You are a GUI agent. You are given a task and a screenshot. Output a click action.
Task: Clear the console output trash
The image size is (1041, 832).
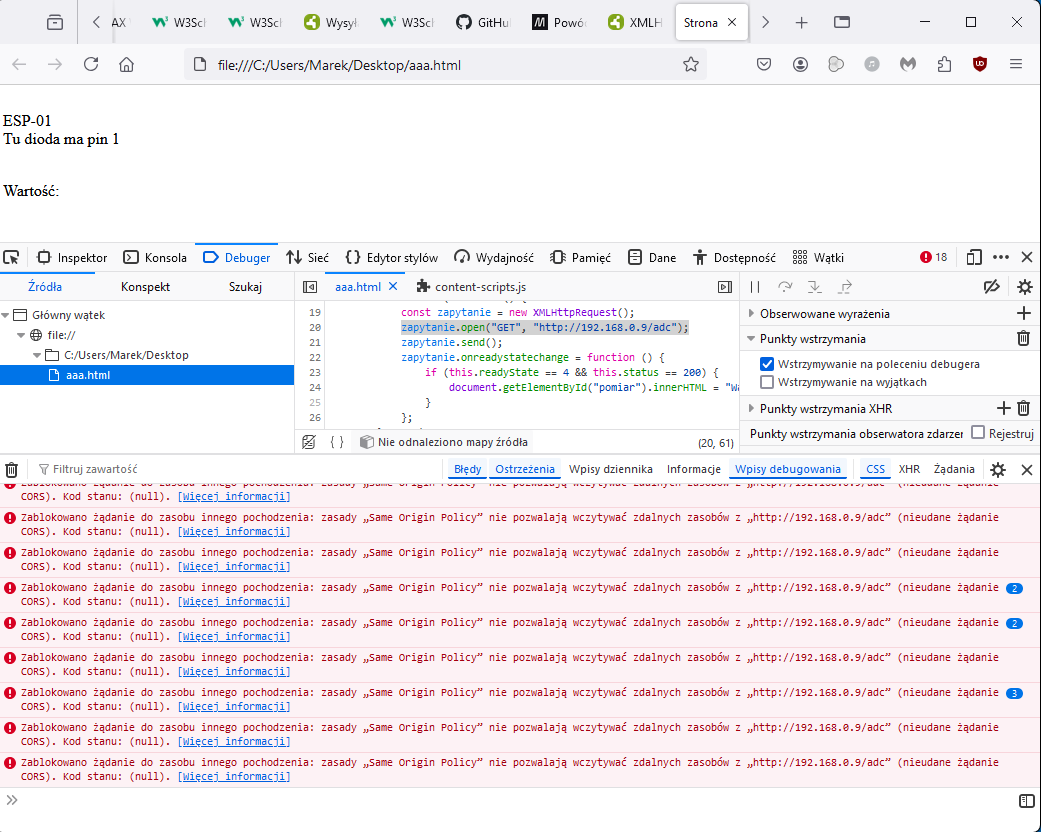pyautogui.click(x=11, y=469)
